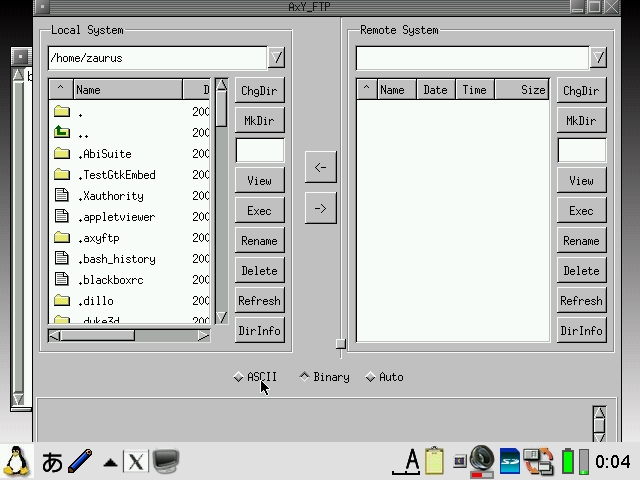Select ASCII transfer mode
This screenshot has height=480, width=640.
tap(238, 377)
